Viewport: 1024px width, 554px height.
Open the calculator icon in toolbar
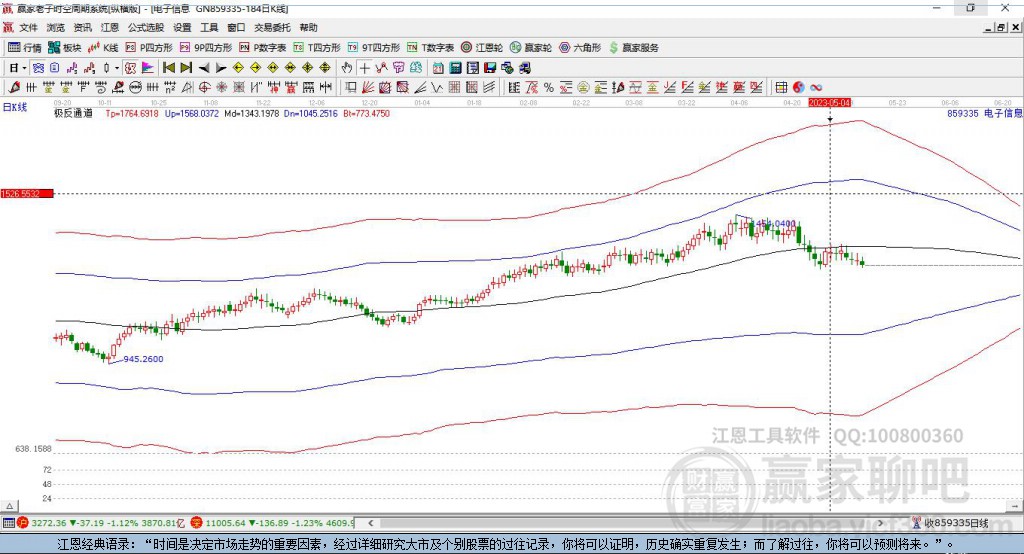click(x=456, y=68)
